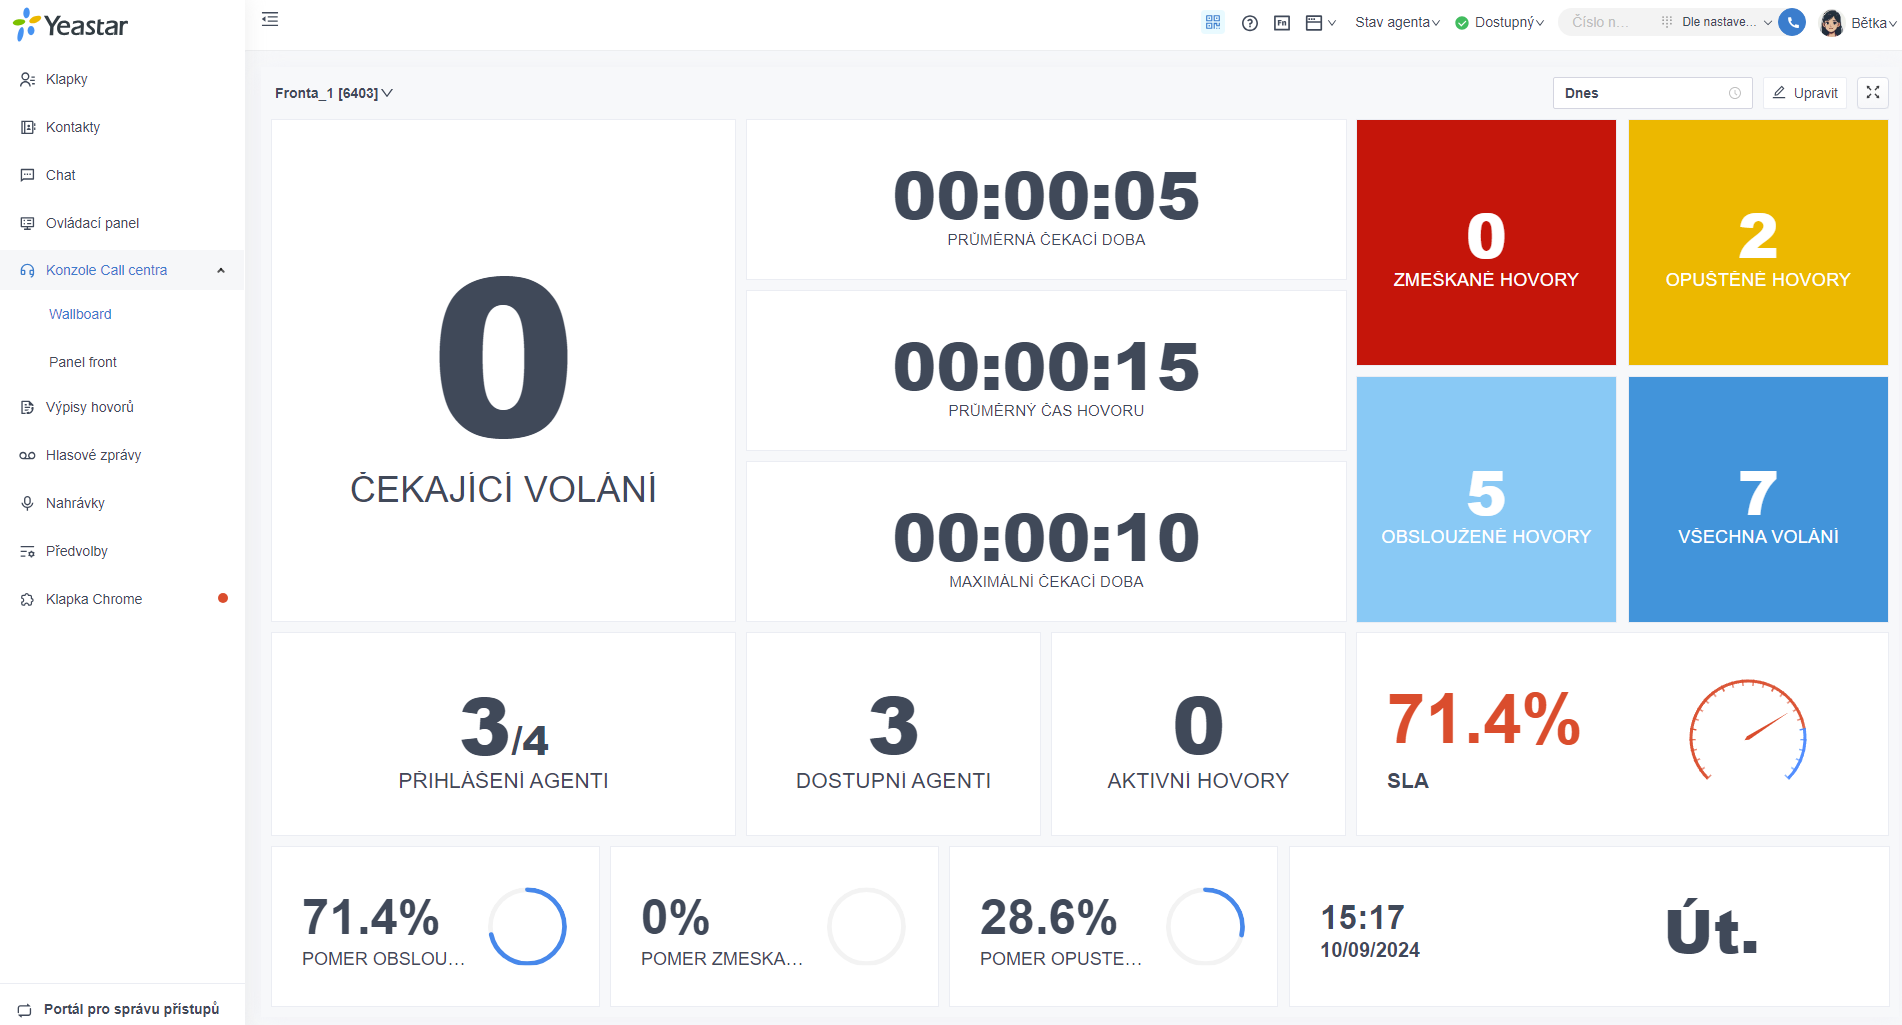Click the Klapka Chrome puzzle icon
Viewport: 1902px width, 1025px height.
tap(27, 599)
